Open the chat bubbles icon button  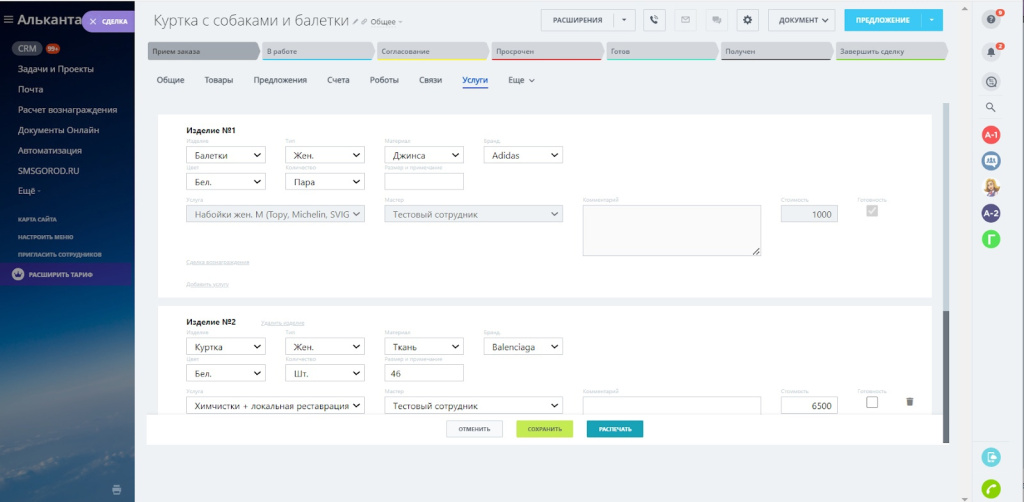pyautogui.click(x=716, y=20)
